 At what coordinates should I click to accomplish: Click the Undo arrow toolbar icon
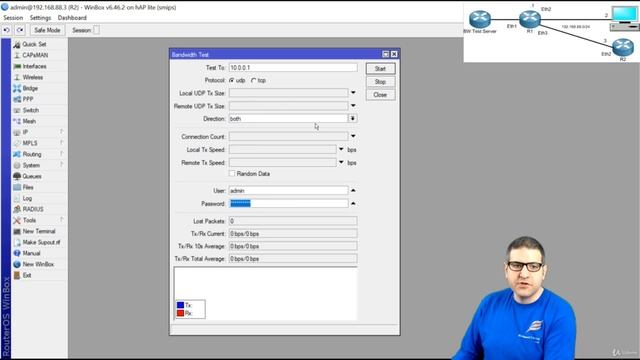7,30
